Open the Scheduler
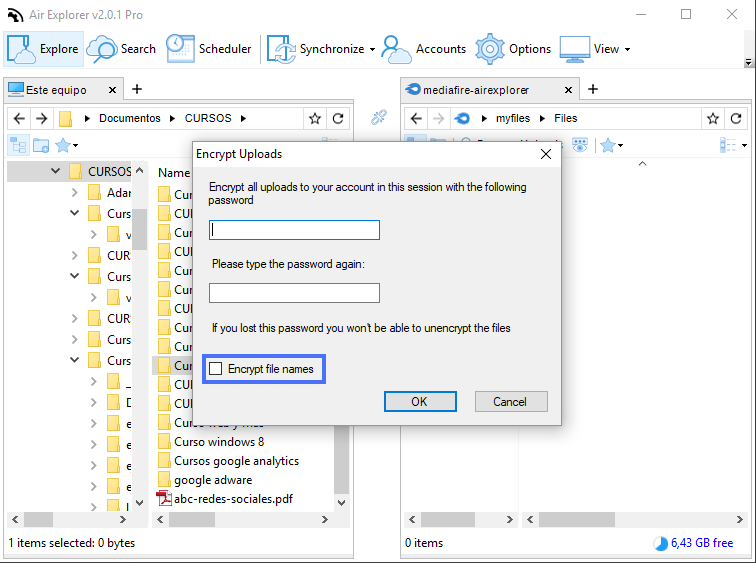The image size is (756, 563). click(209, 49)
